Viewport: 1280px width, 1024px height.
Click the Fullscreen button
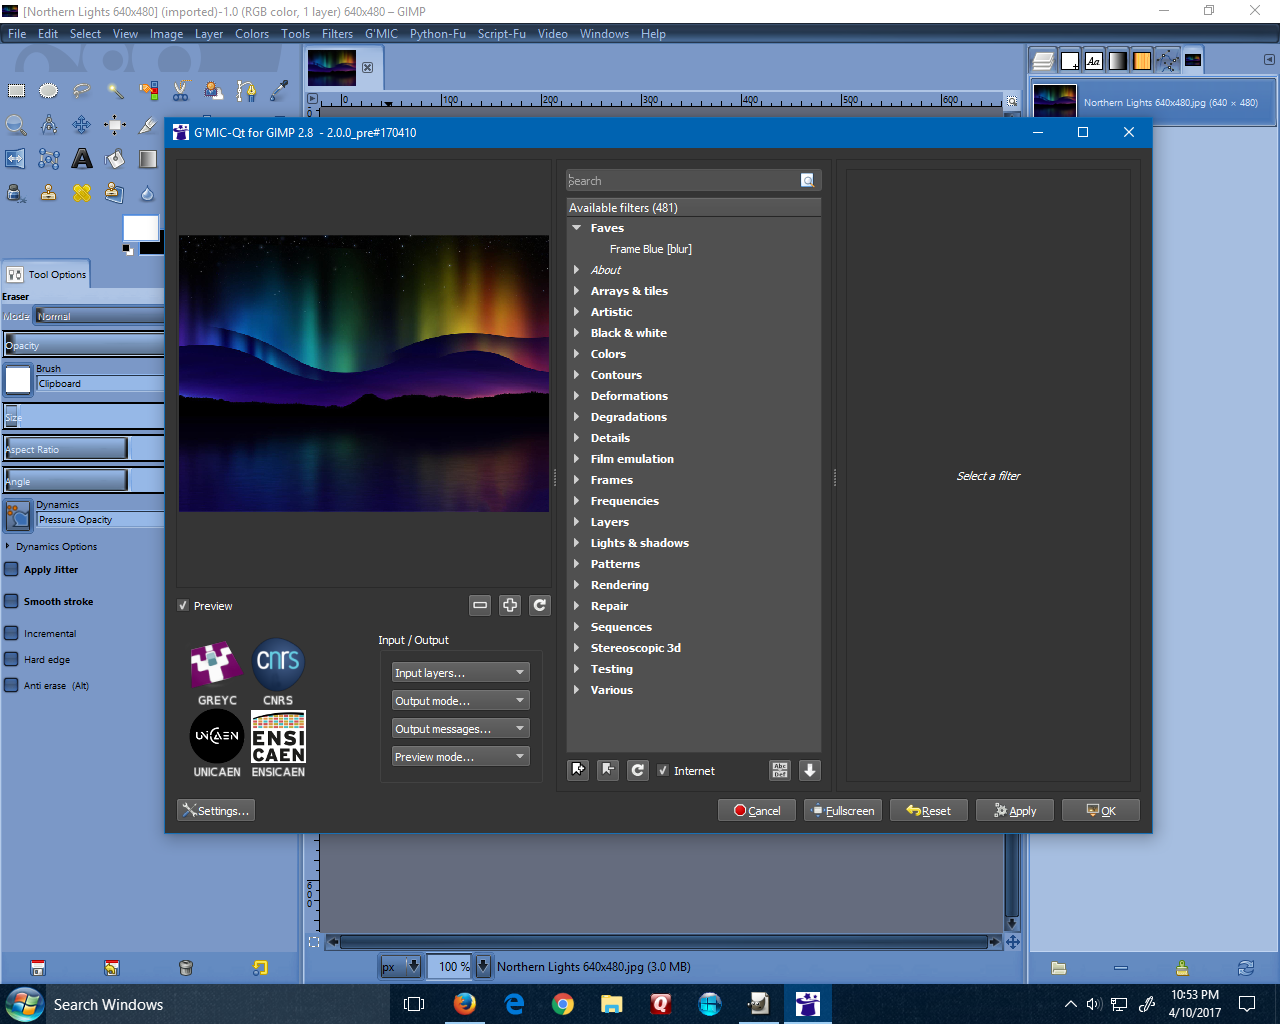(843, 810)
